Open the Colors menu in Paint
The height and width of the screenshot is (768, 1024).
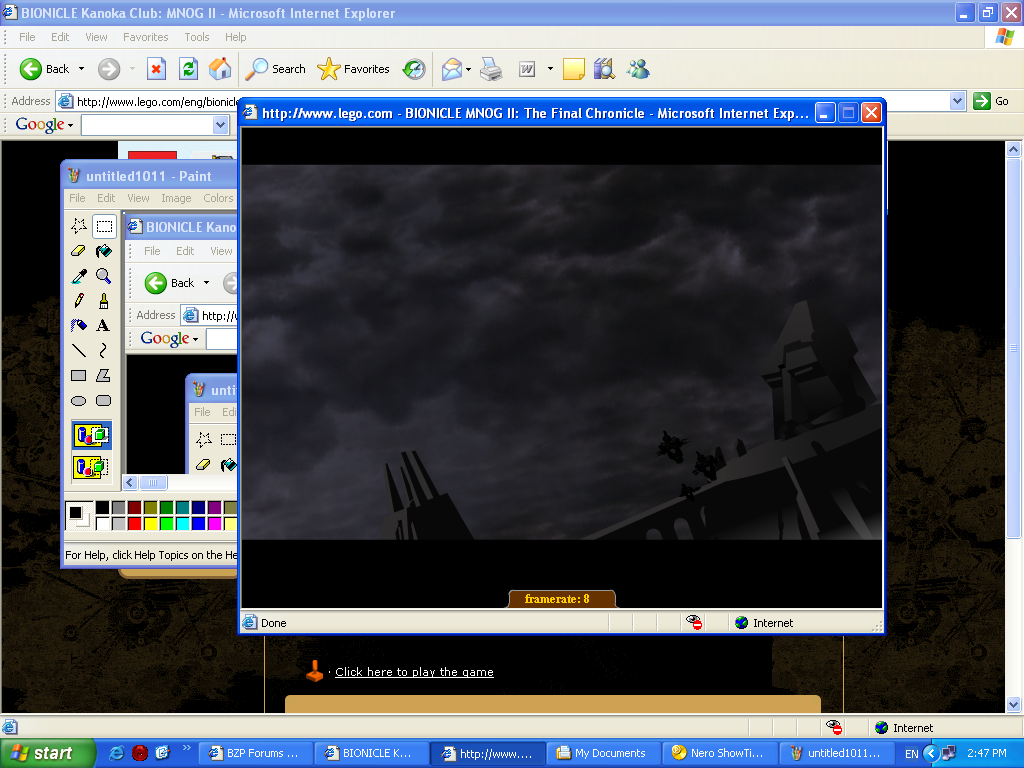[x=218, y=198]
